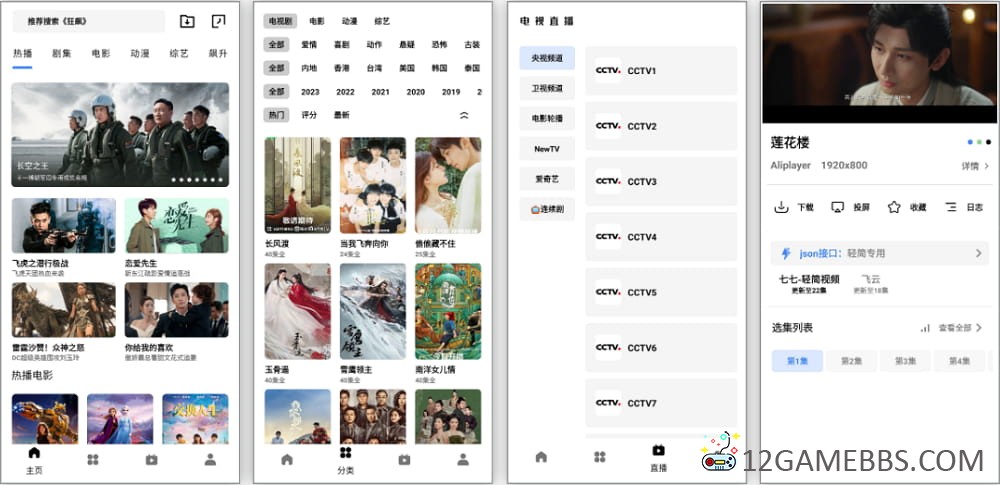Image resolution: width=1000 pixels, height=485 pixels.
Task: Open 长风渡 poster
Action: [298, 185]
